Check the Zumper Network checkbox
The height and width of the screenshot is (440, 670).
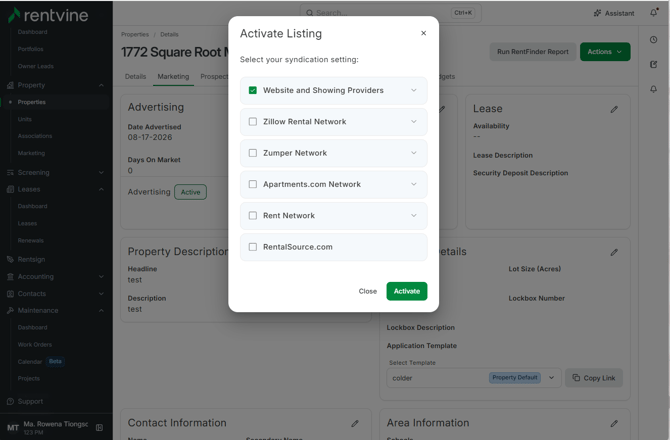[x=253, y=153]
